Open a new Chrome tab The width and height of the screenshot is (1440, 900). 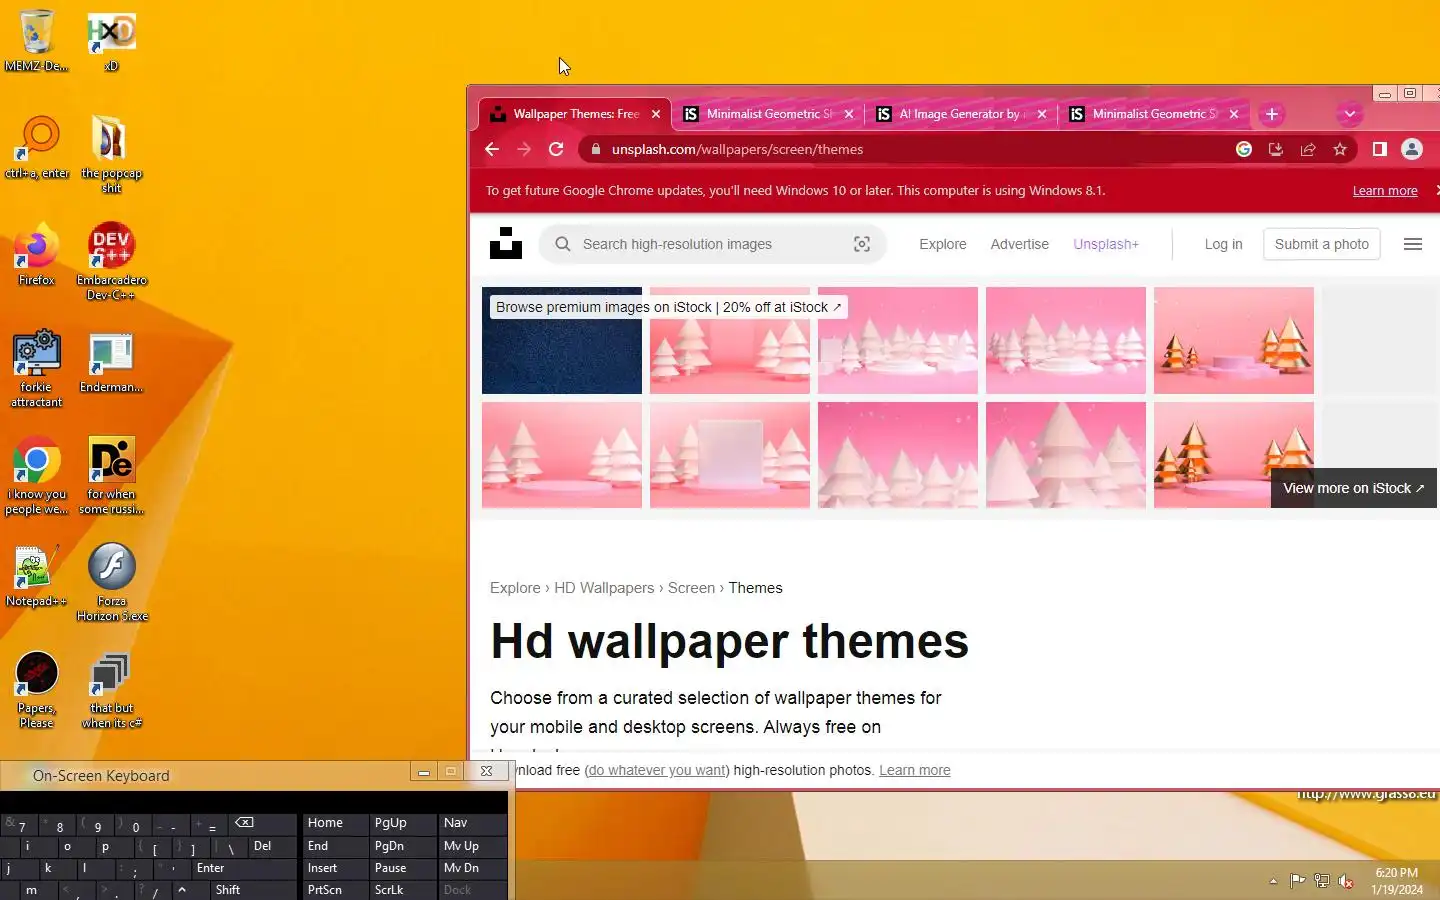[1272, 114]
